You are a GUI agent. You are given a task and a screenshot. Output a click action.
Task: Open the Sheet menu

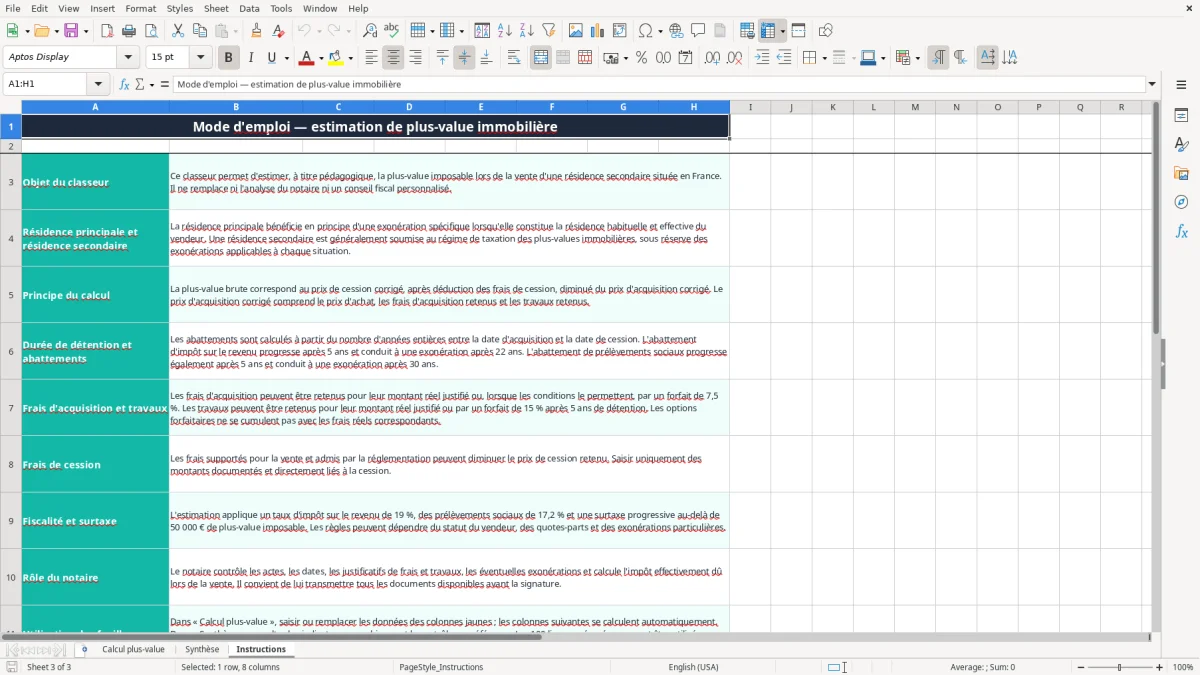[x=216, y=8]
